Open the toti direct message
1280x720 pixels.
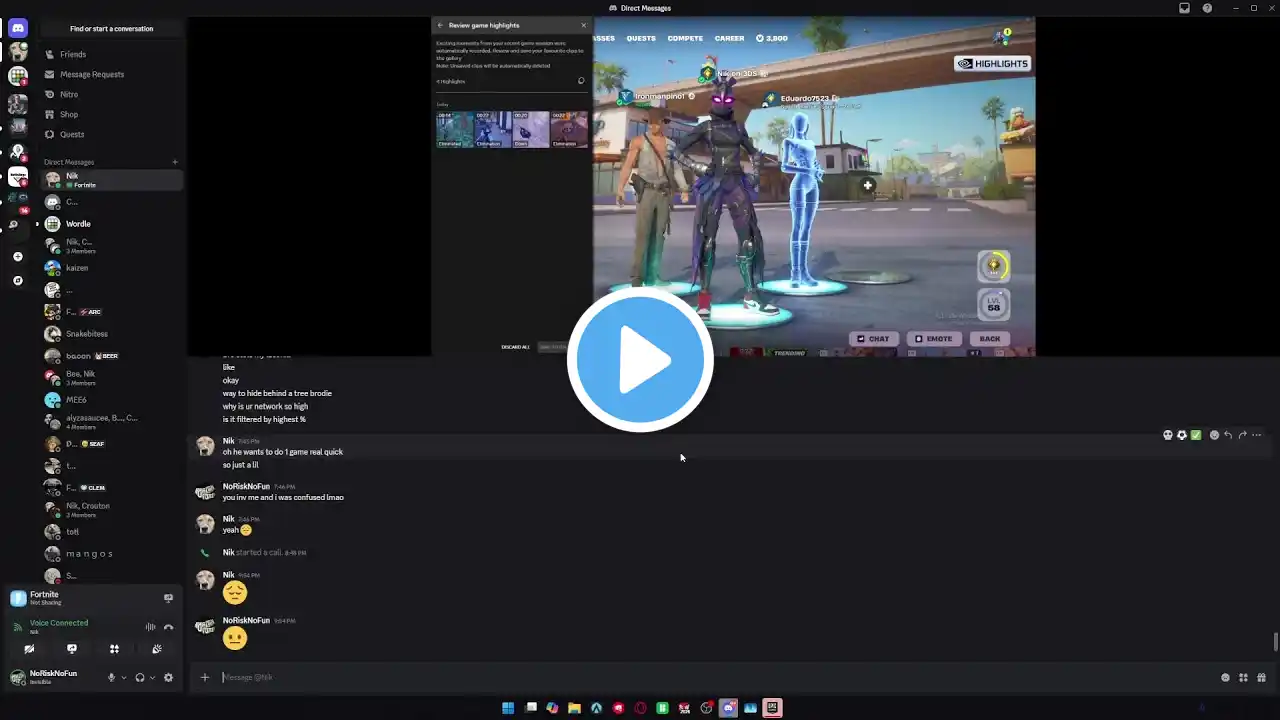click(x=112, y=532)
